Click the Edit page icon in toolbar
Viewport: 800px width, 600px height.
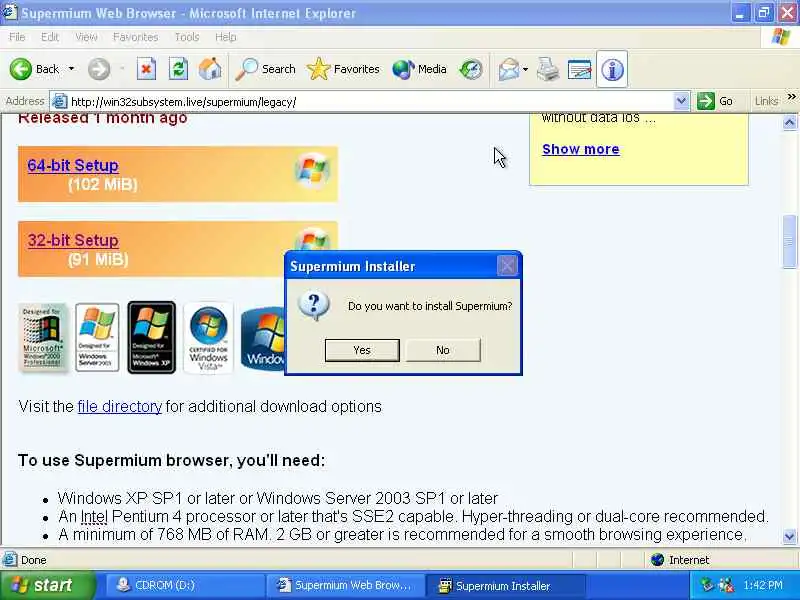(580, 69)
